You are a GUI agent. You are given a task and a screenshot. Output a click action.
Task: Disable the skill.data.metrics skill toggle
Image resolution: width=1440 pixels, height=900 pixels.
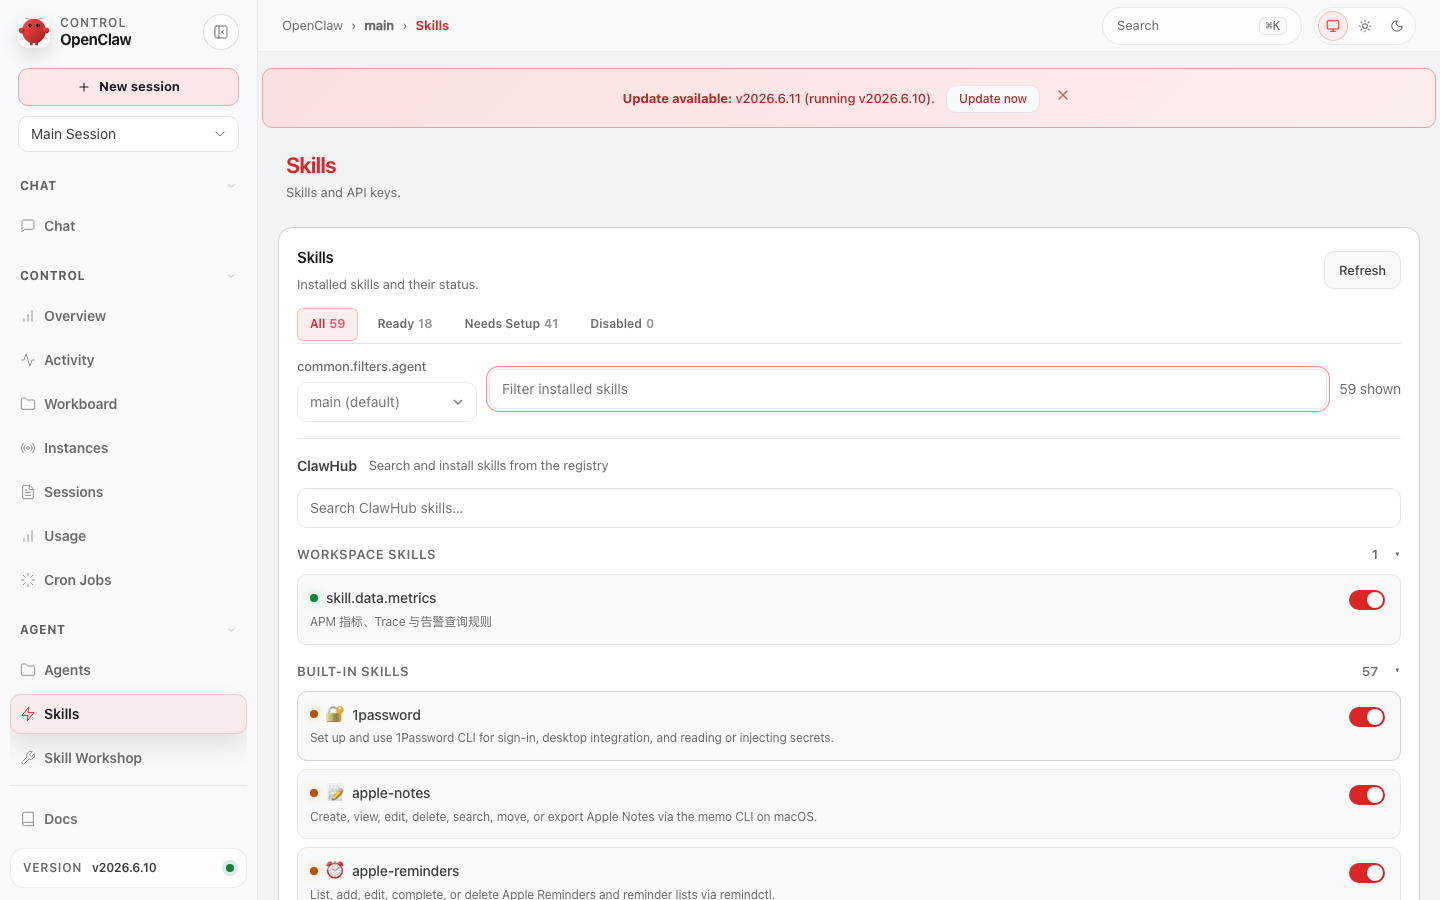click(1367, 600)
